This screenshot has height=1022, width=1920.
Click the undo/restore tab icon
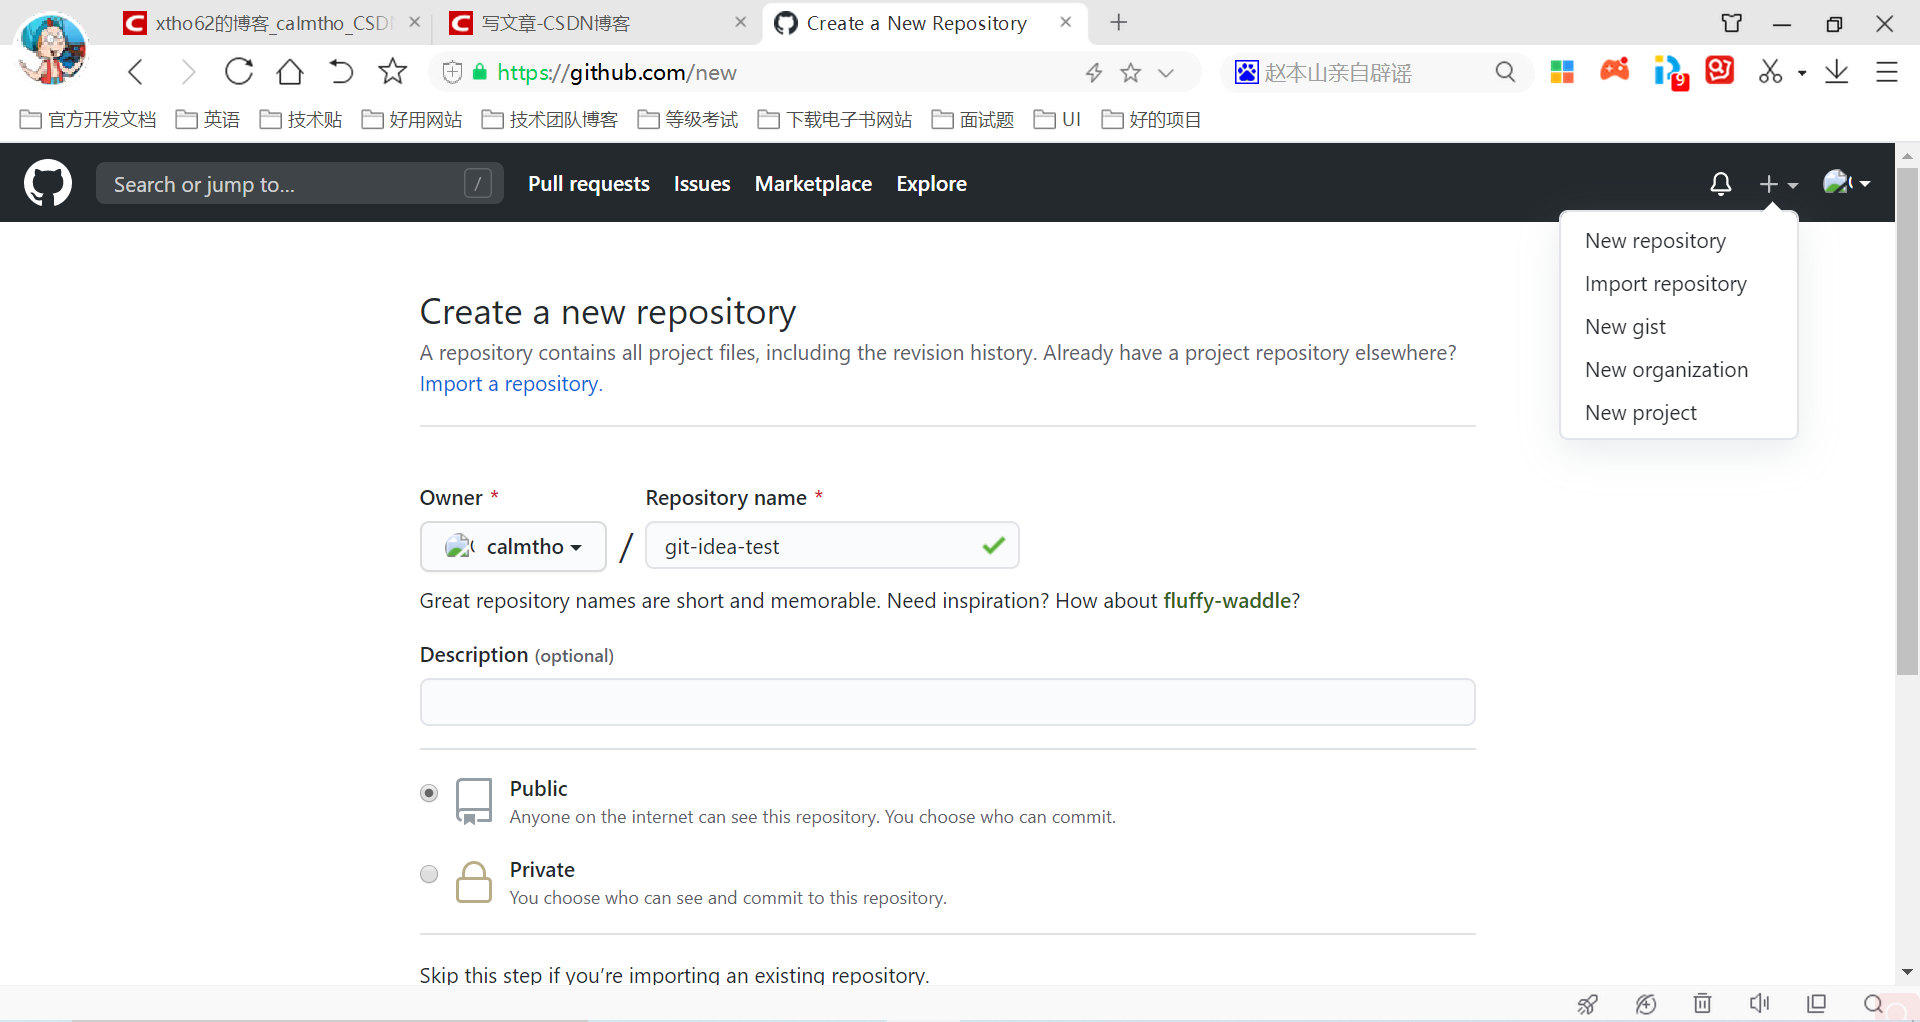[341, 72]
